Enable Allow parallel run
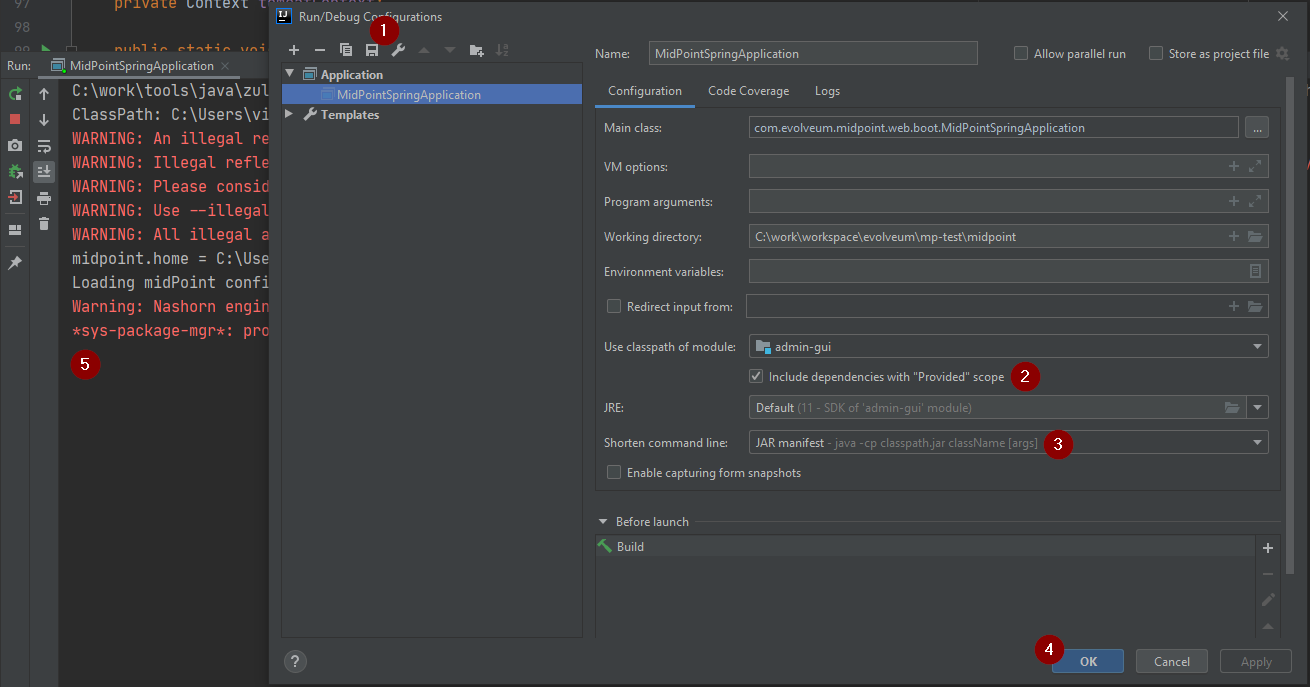1310x687 pixels. pyautogui.click(x=1022, y=53)
